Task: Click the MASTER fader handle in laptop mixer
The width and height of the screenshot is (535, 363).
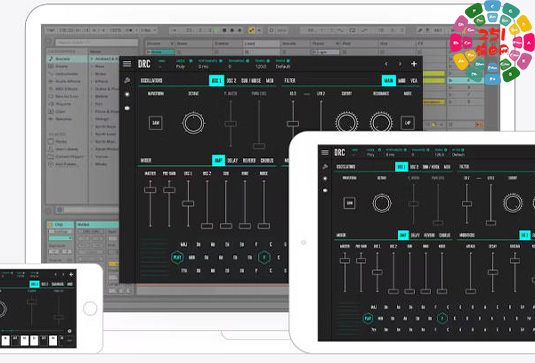Action: click(150, 190)
